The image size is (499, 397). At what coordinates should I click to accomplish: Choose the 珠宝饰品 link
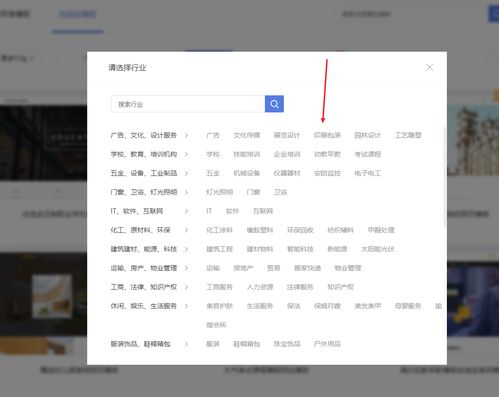[x=287, y=344]
